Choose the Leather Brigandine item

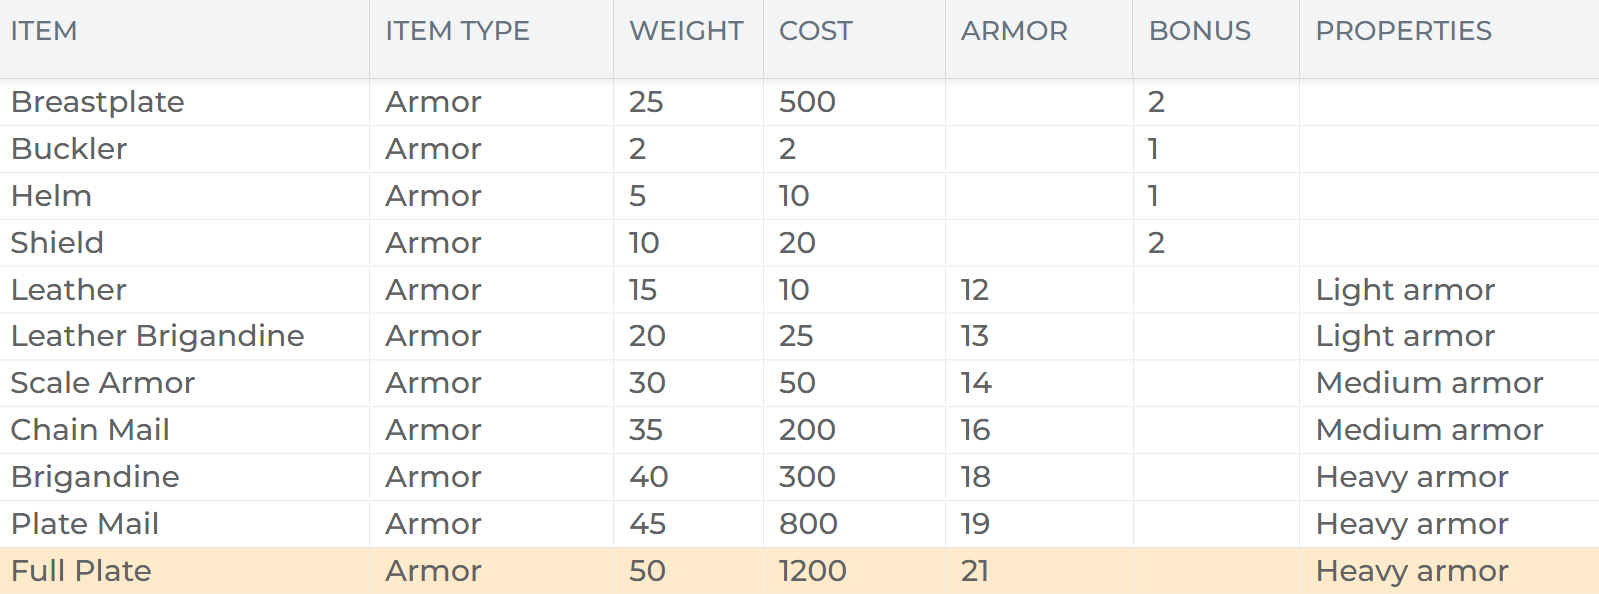pyautogui.click(x=157, y=336)
